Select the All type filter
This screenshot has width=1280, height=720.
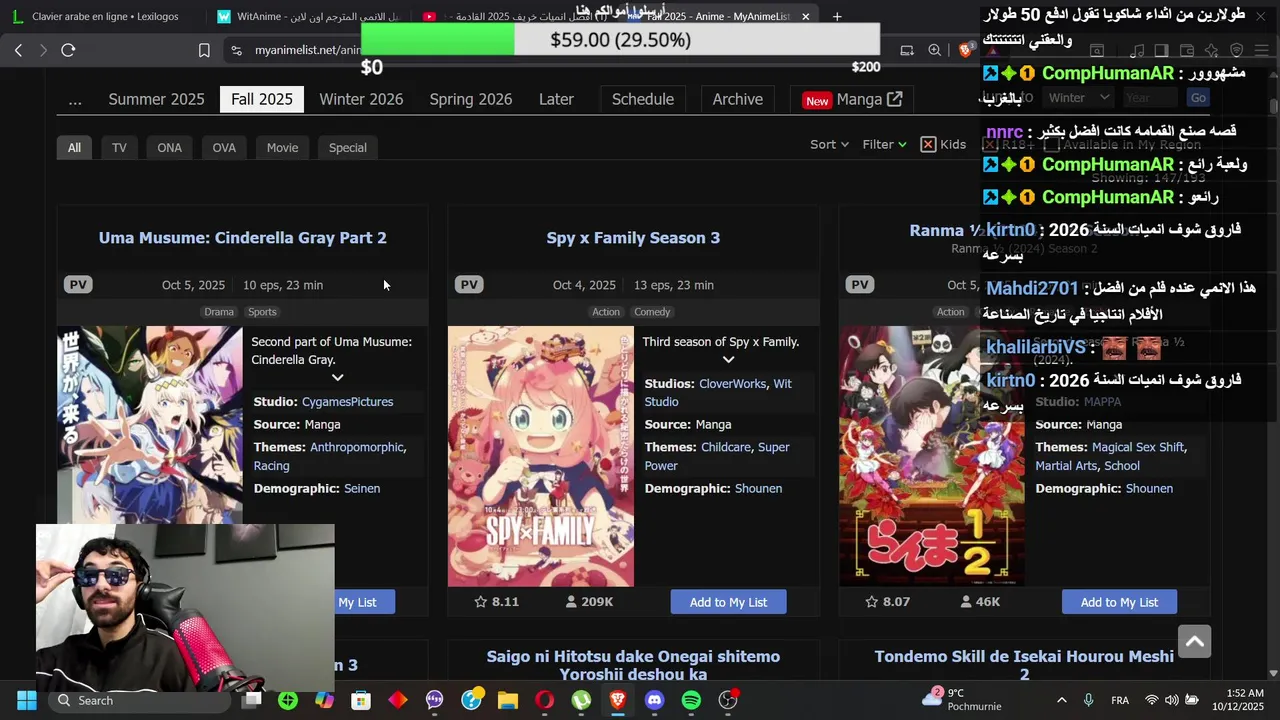[74, 147]
